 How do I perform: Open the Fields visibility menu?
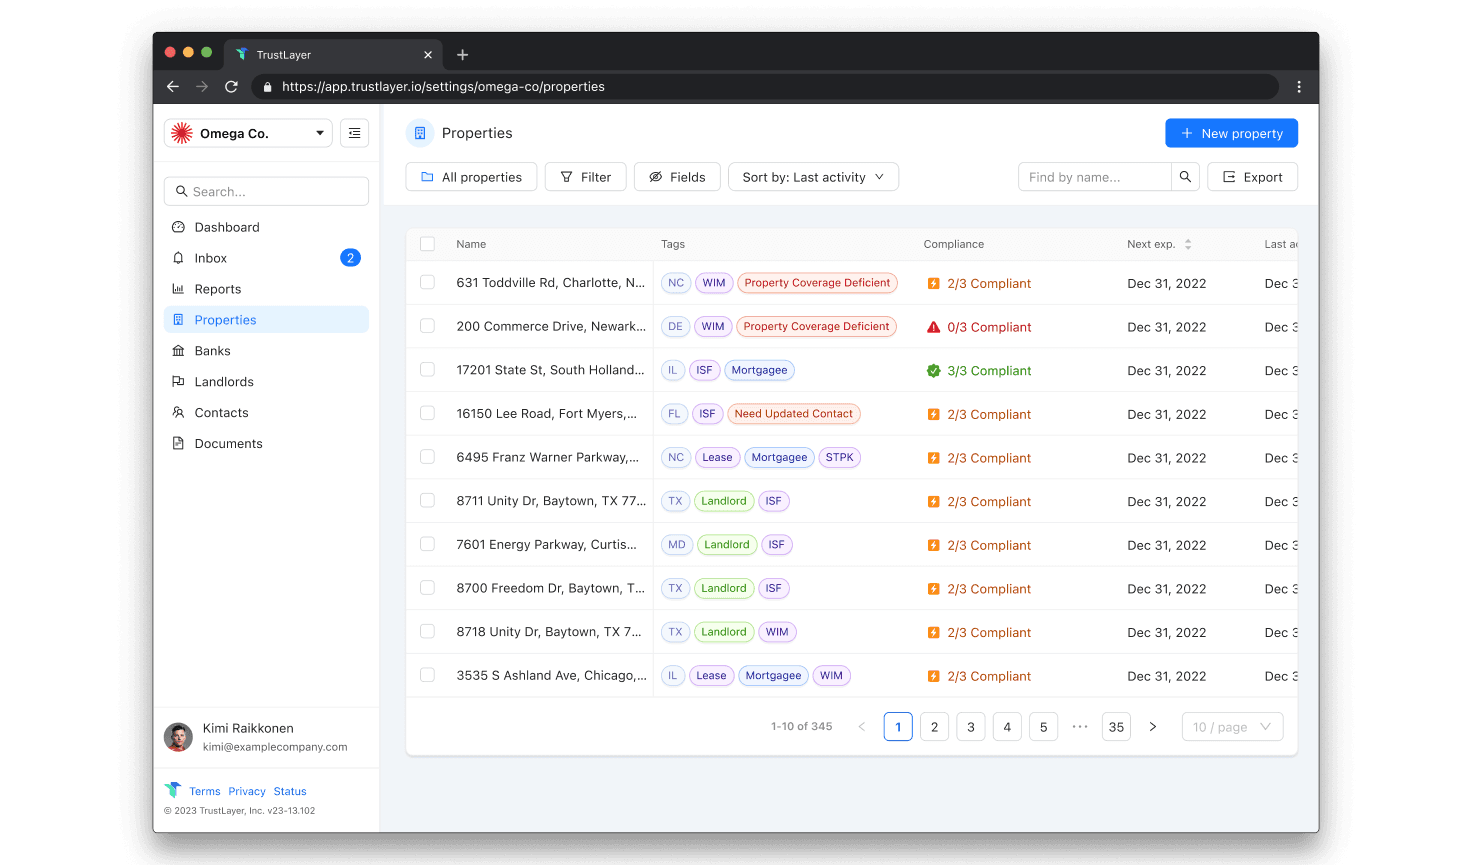point(677,177)
